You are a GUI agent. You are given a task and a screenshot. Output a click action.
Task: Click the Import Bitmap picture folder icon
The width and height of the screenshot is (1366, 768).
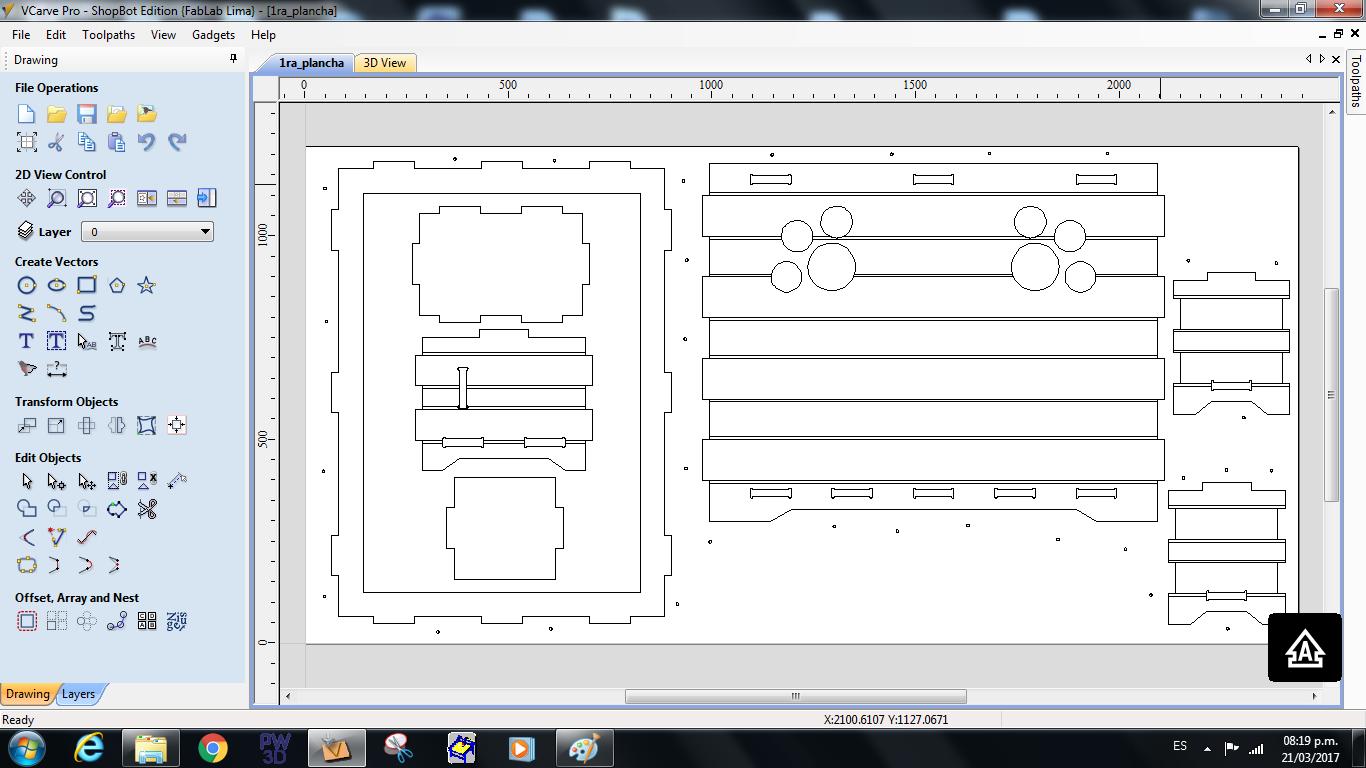tap(147, 114)
